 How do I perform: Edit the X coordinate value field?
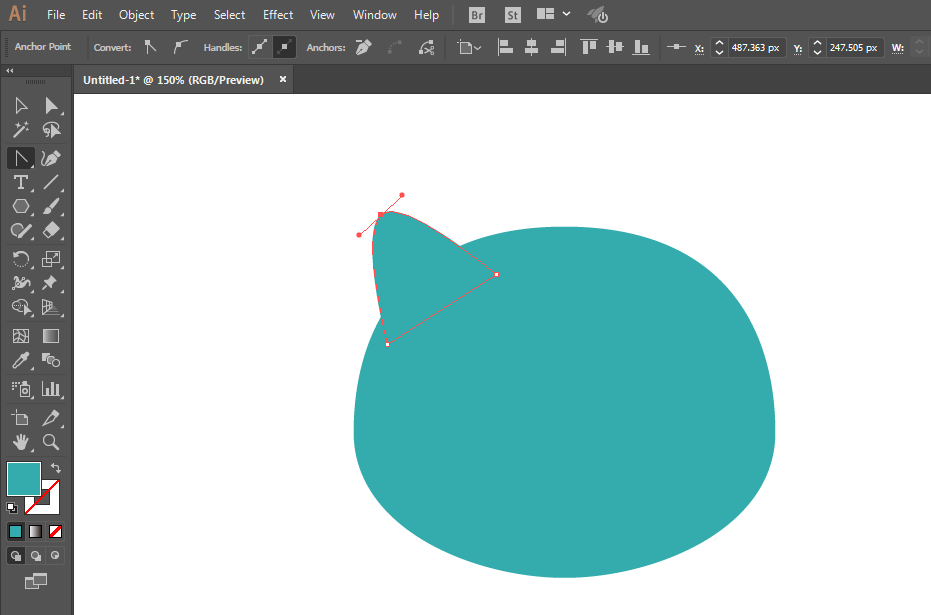tap(755, 47)
